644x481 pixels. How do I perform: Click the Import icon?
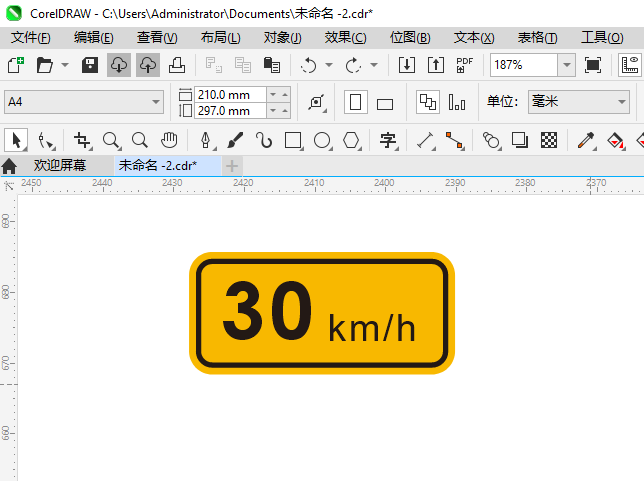coord(407,65)
